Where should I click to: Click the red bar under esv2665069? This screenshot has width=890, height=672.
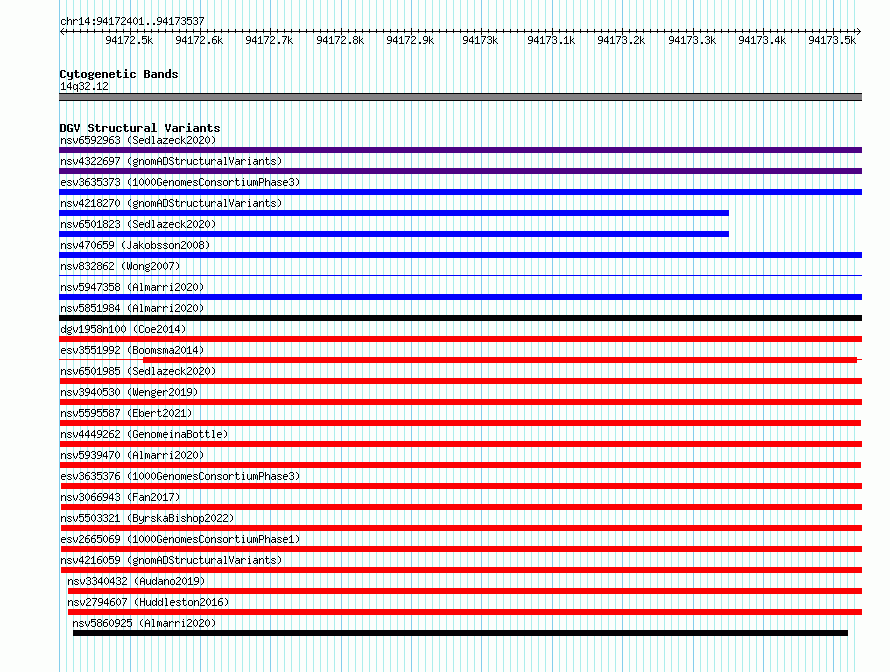(x=461, y=549)
